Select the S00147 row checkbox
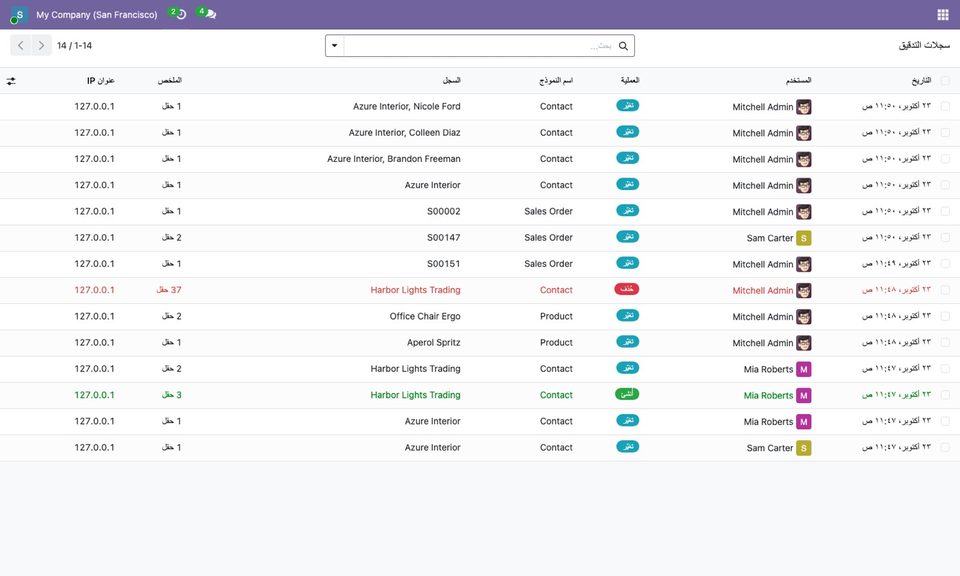 [945, 238]
